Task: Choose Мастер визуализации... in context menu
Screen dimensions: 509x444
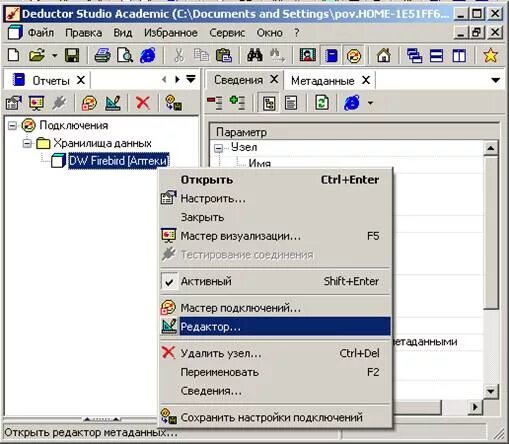Action: tap(275, 236)
